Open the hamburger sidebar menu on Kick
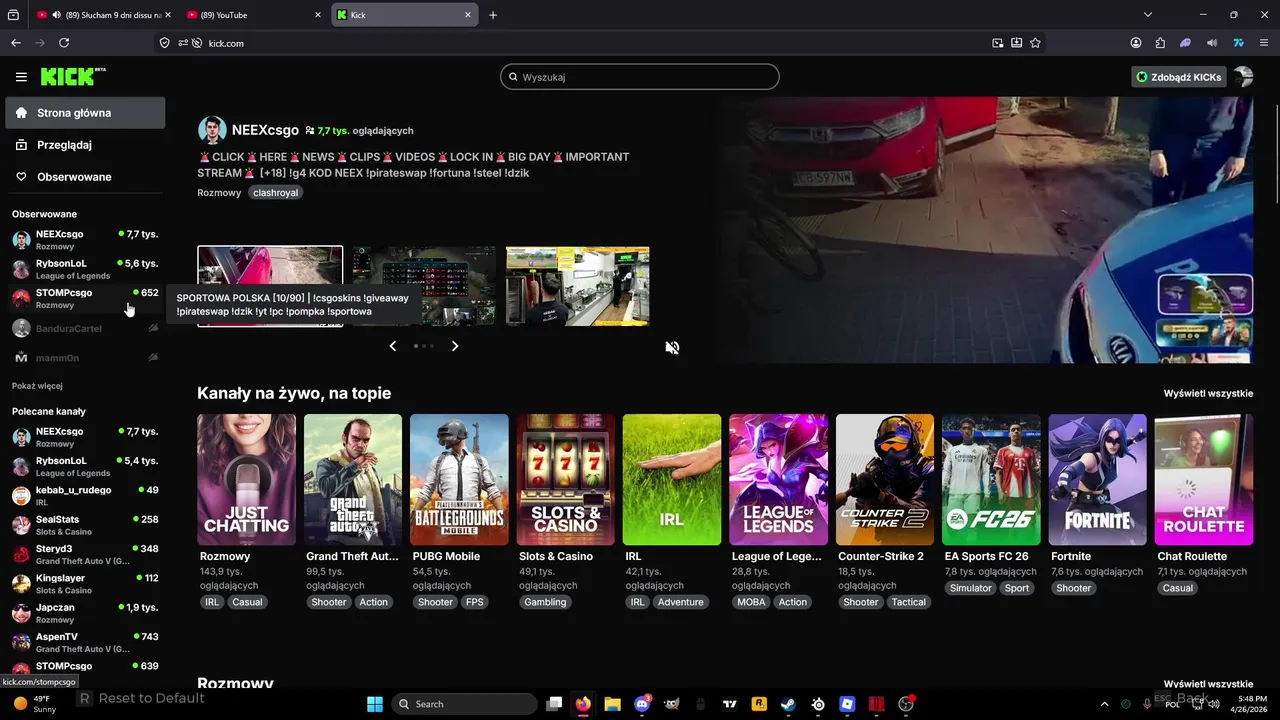 (21, 77)
